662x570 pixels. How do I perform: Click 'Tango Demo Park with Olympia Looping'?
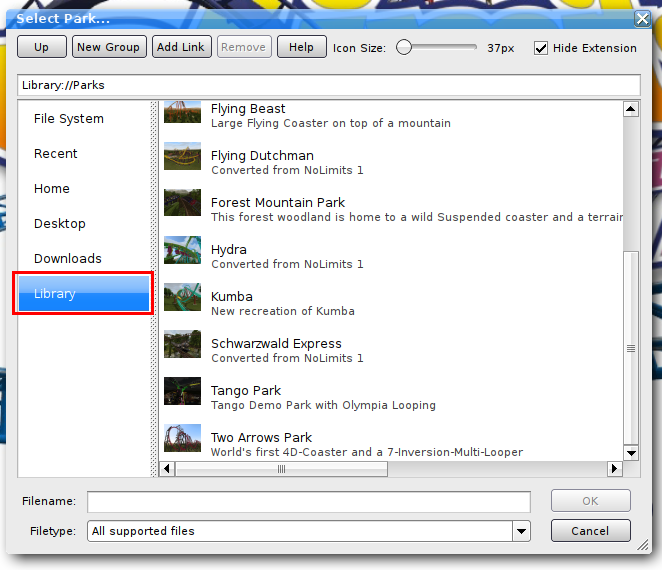click(323, 405)
